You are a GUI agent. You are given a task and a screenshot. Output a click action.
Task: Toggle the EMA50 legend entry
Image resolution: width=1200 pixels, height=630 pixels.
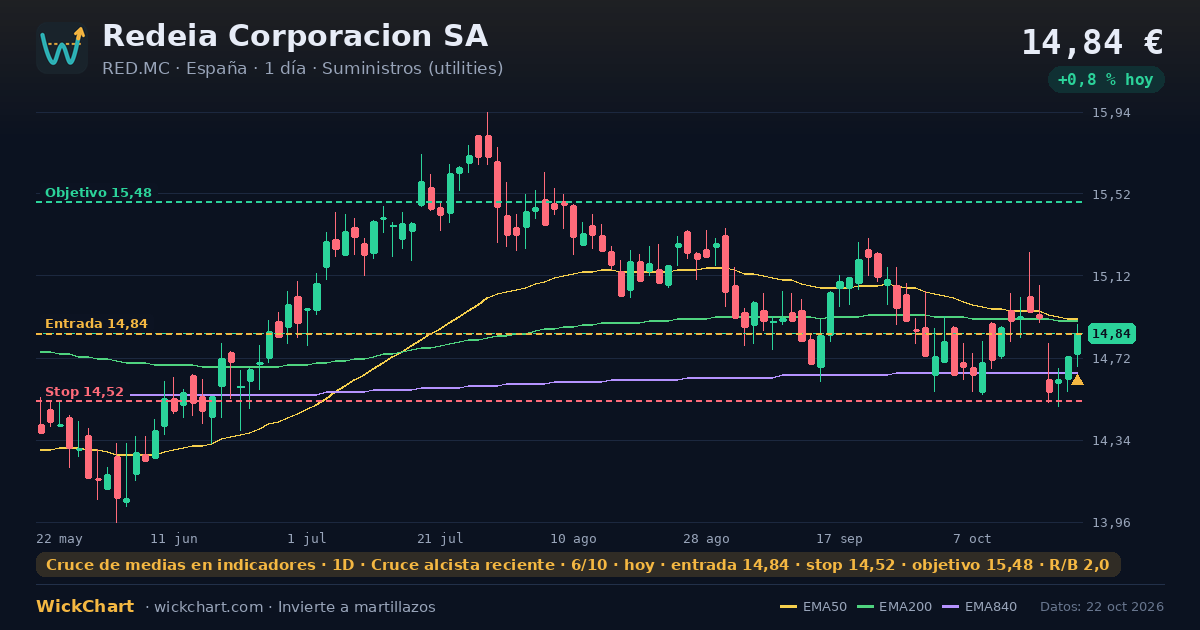(x=813, y=607)
